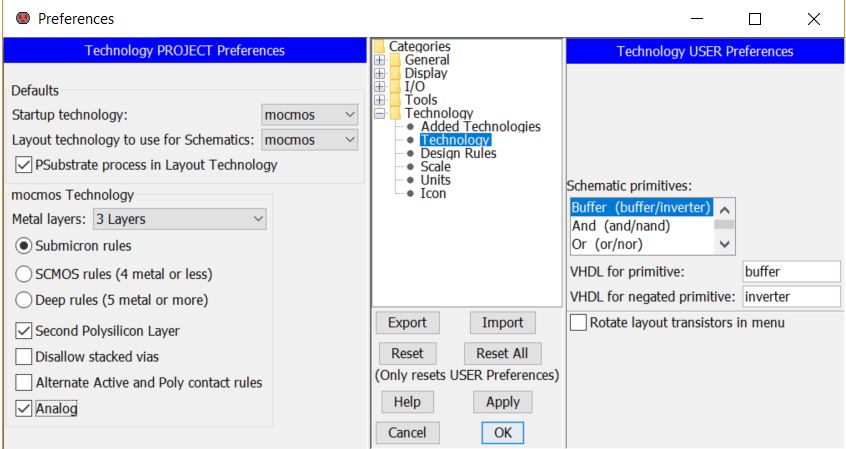Click the Export button
The height and width of the screenshot is (449, 846).
[407, 322]
